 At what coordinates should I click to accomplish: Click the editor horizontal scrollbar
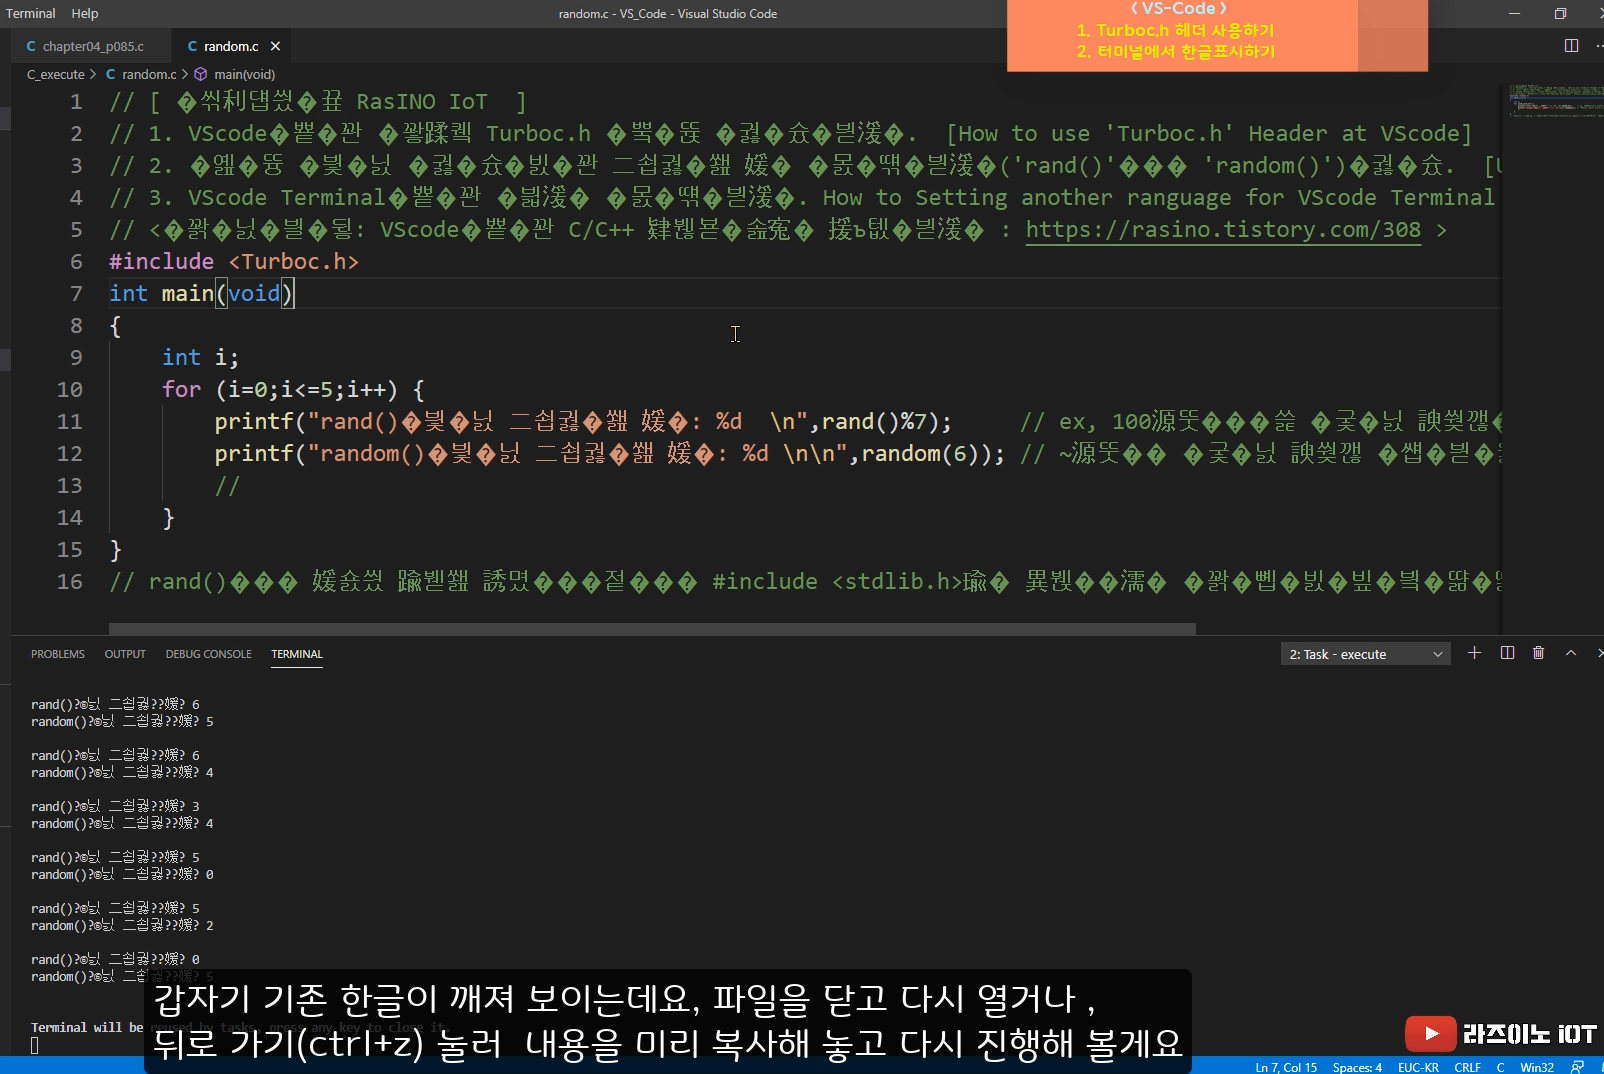pos(652,629)
